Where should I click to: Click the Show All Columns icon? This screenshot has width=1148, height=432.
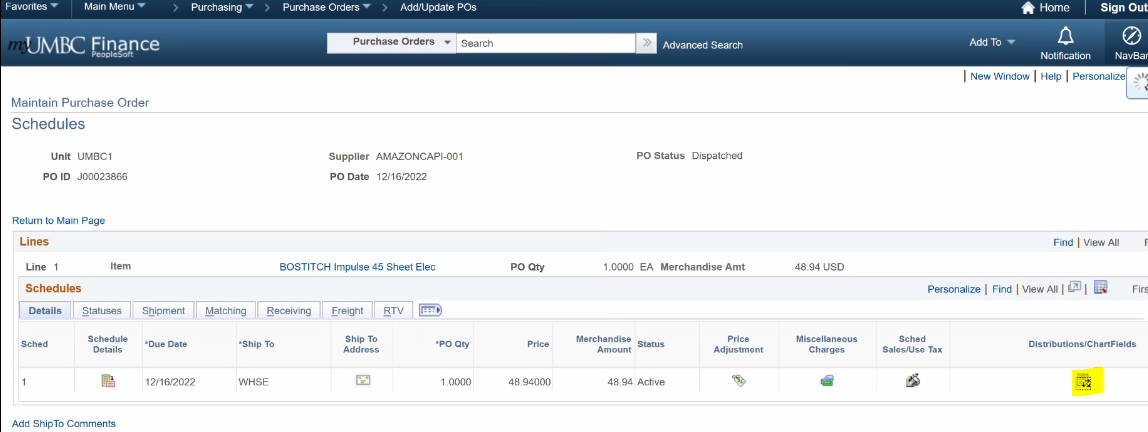tap(430, 310)
